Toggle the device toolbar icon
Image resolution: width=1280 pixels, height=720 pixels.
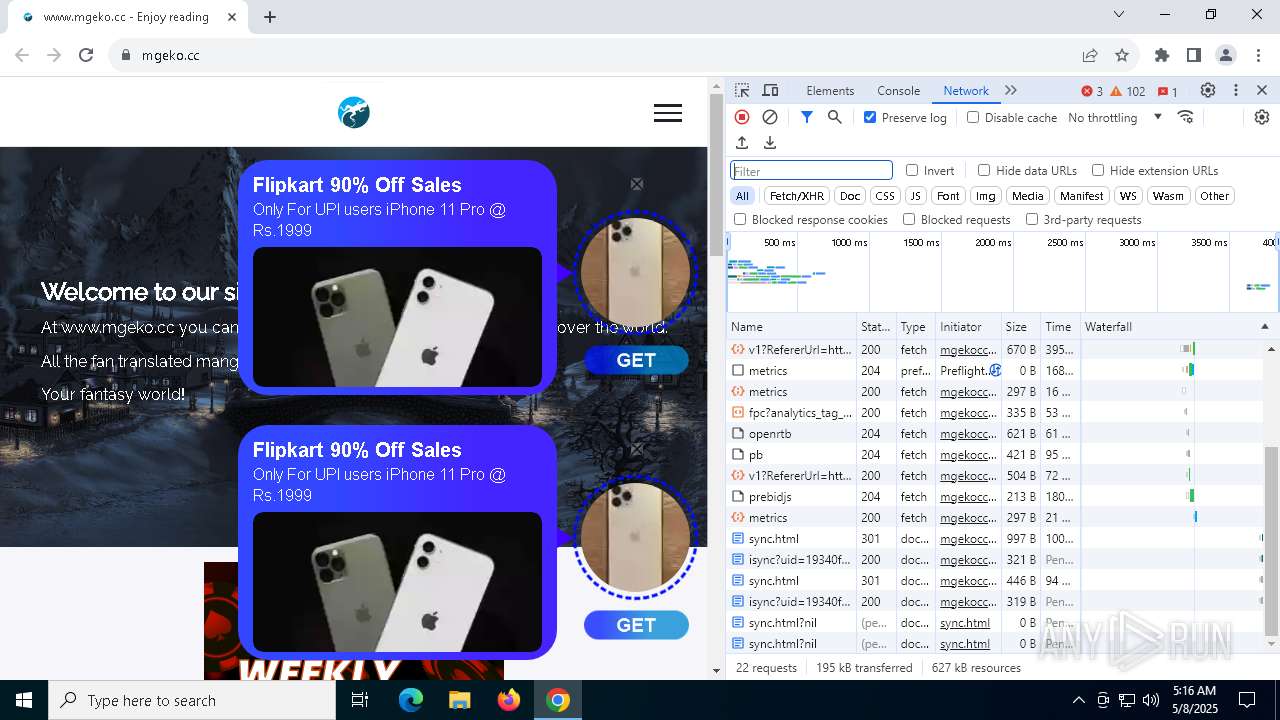(x=770, y=90)
